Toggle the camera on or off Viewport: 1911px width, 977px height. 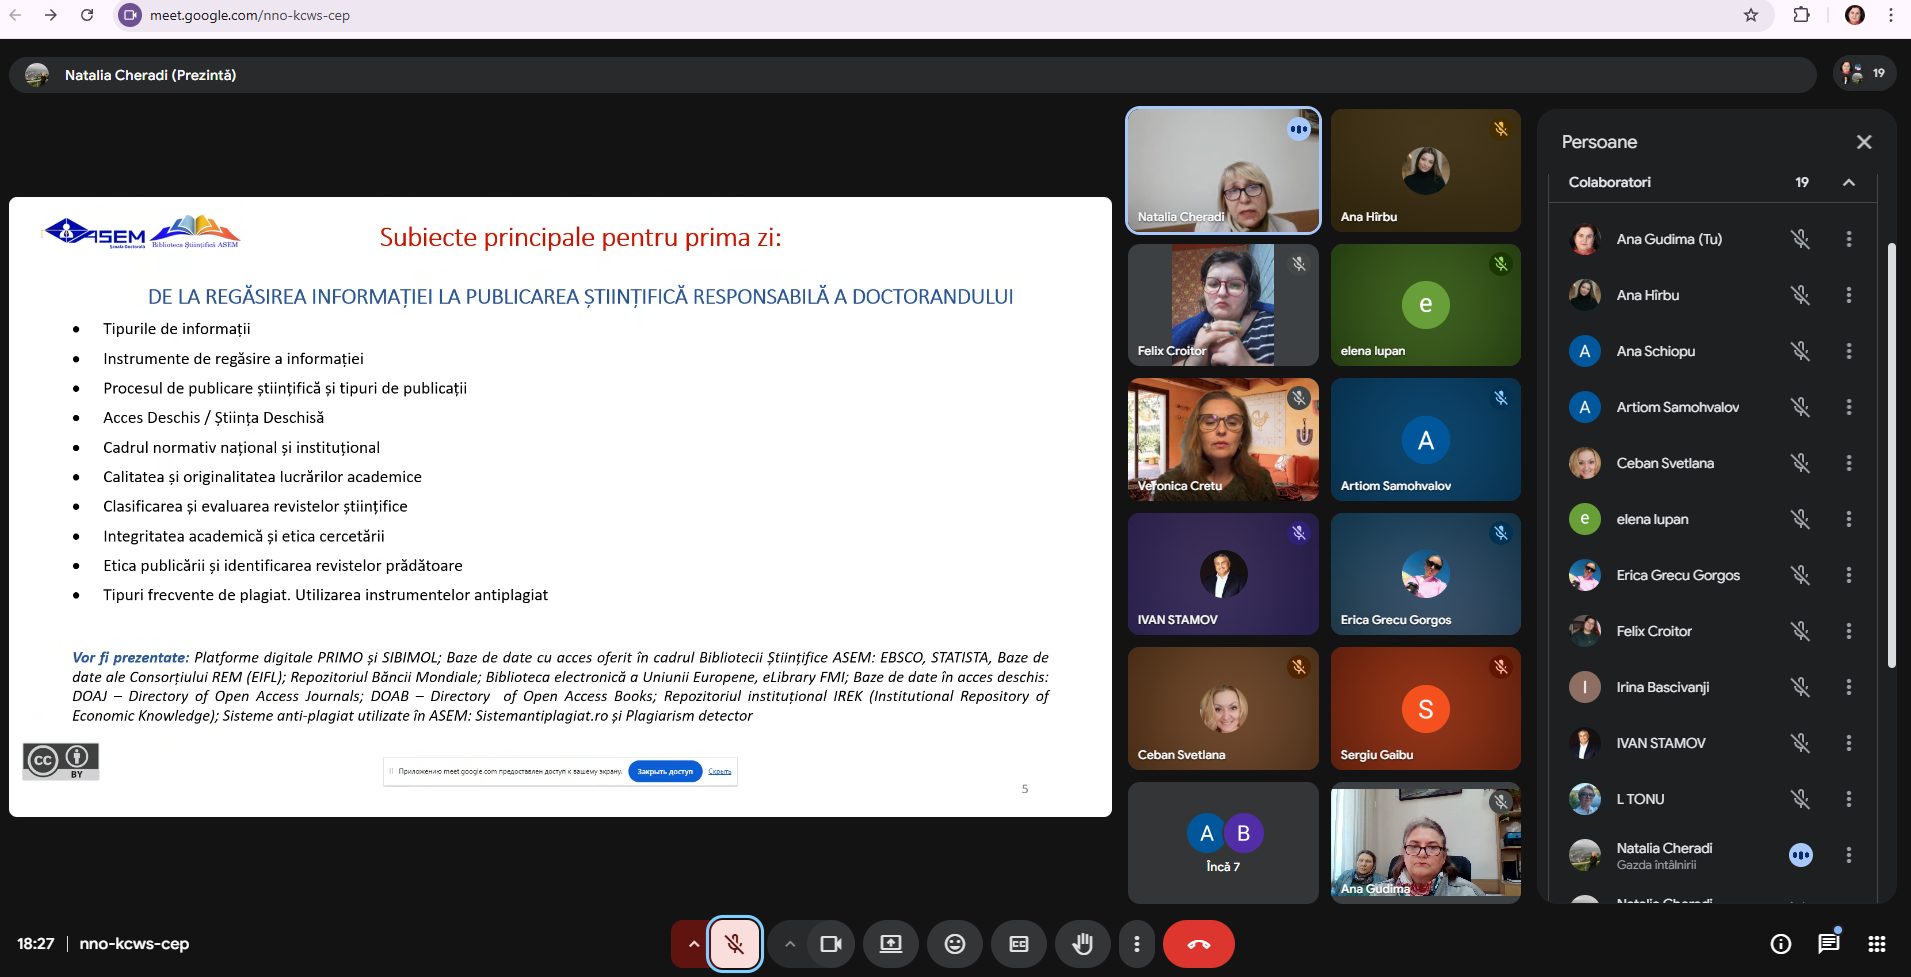point(830,944)
